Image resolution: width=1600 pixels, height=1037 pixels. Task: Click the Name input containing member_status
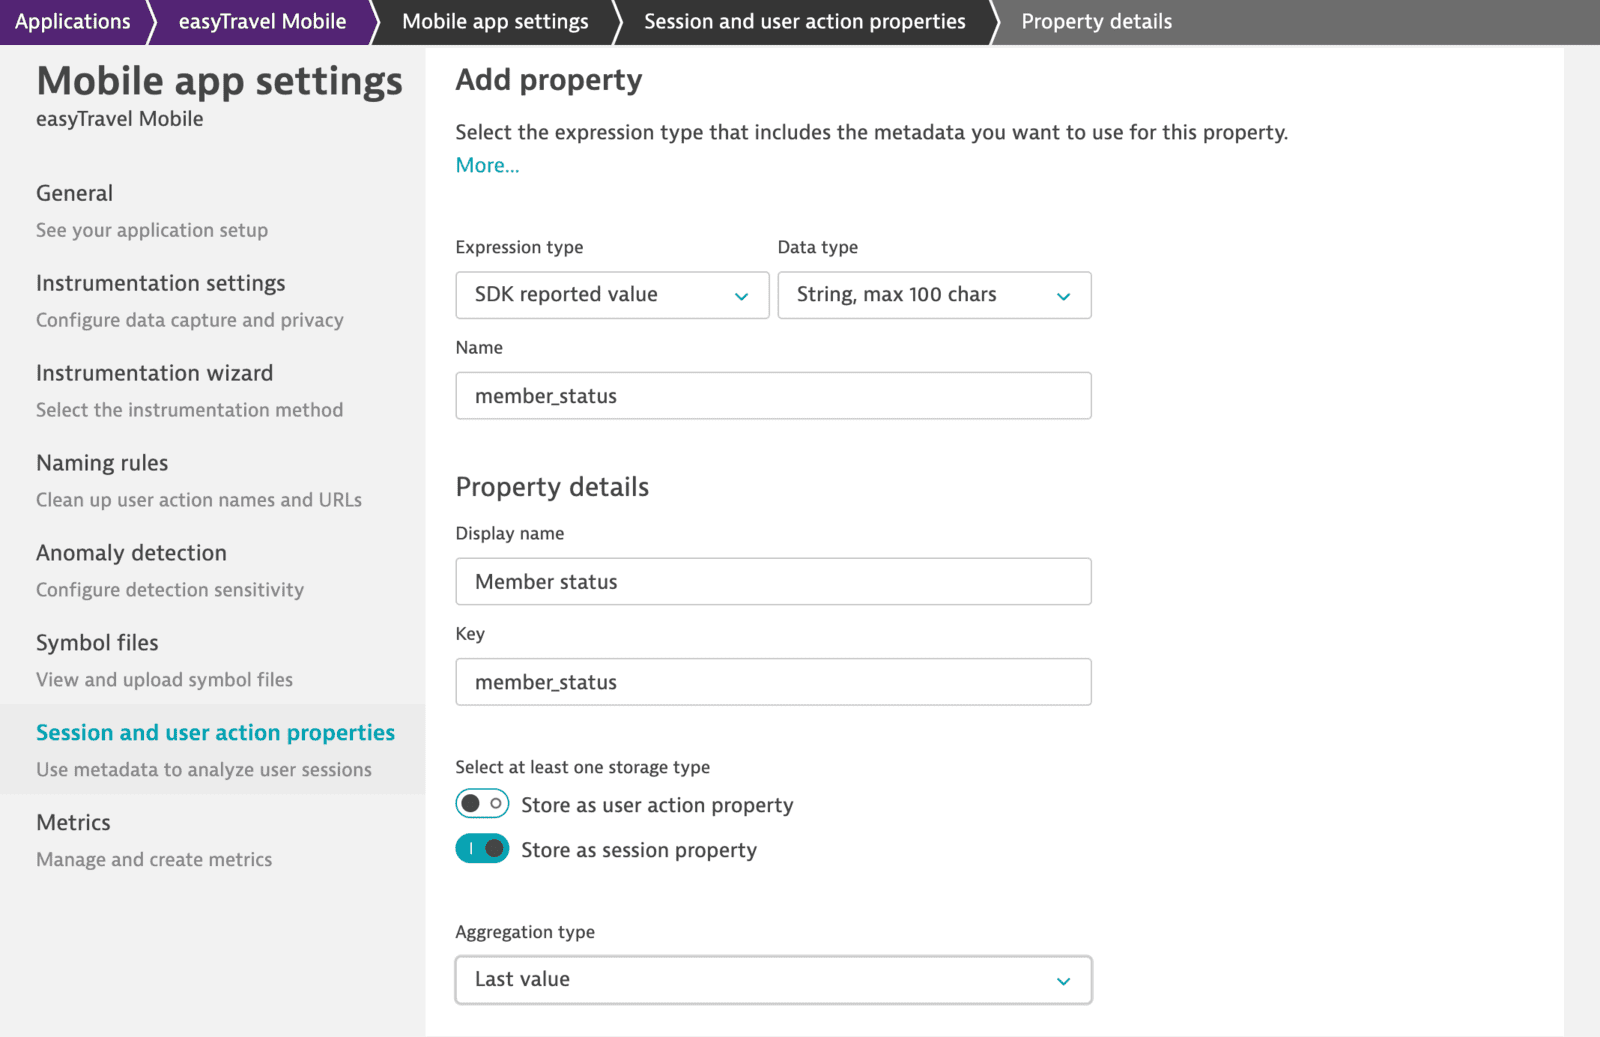pos(773,395)
